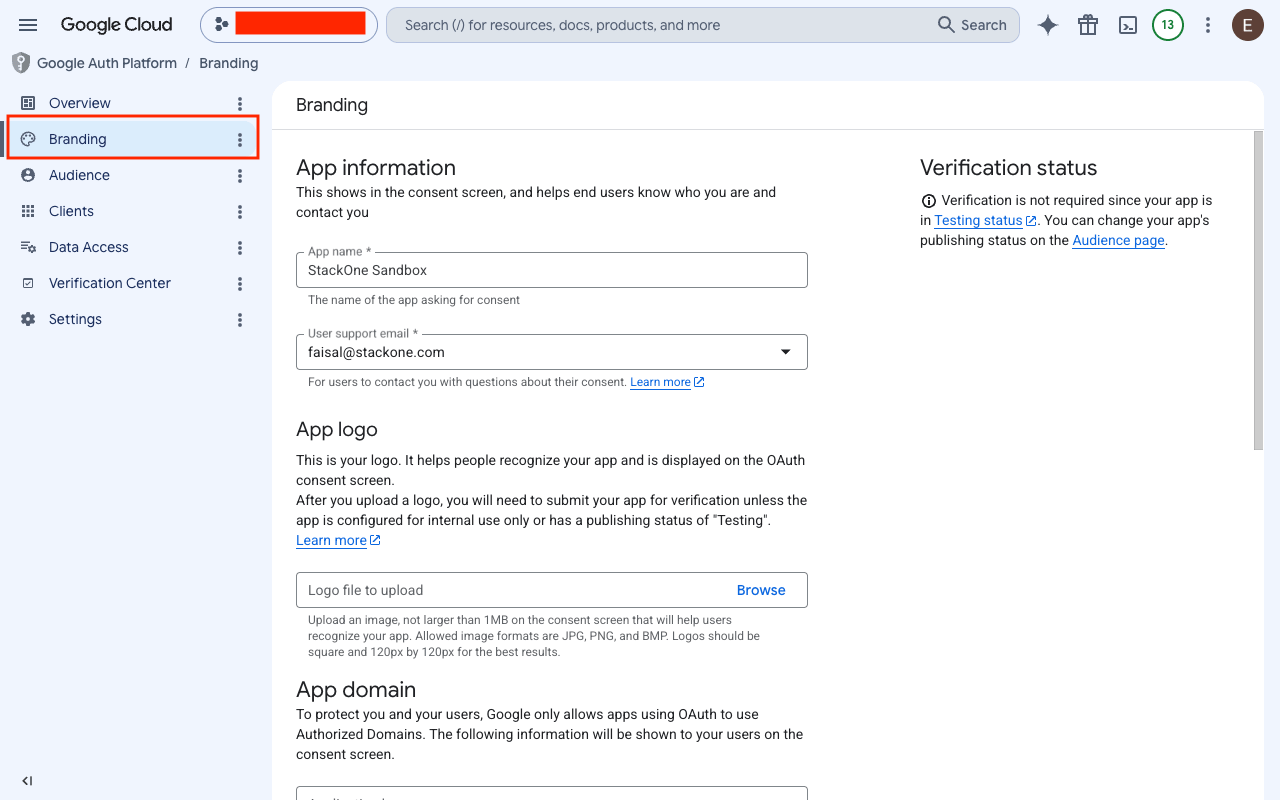
Task: Click the Google Cloud logo
Action: coord(116,25)
